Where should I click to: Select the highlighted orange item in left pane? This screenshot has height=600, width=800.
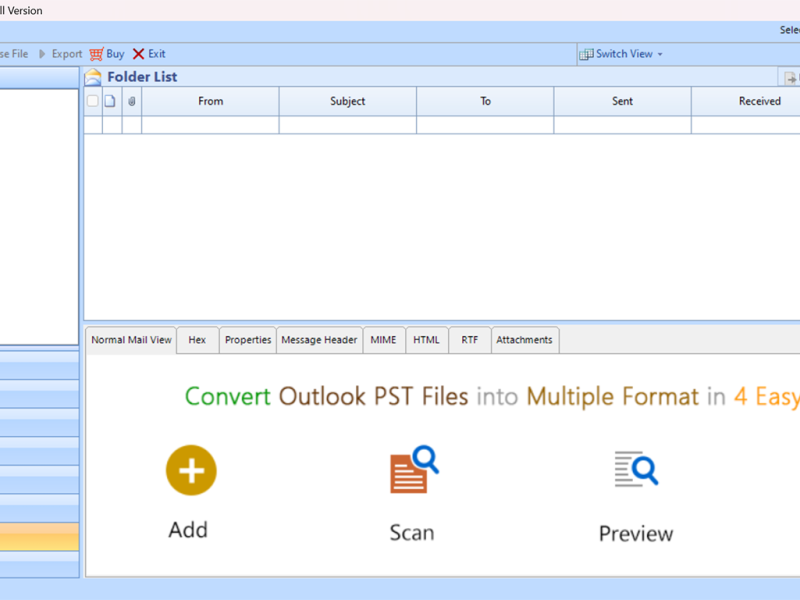pyautogui.click(x=39, y=537)
